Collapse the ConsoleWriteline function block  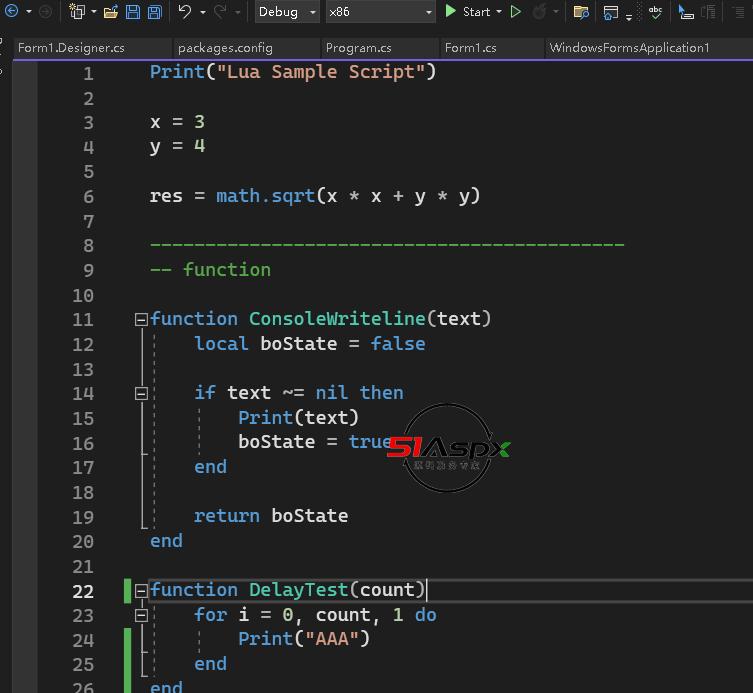click(142, 320)
